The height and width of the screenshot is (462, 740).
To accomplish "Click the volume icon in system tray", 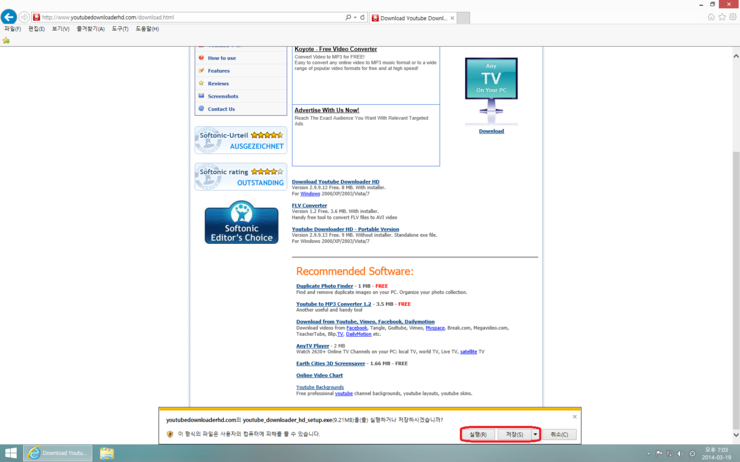I will (681, 454).
